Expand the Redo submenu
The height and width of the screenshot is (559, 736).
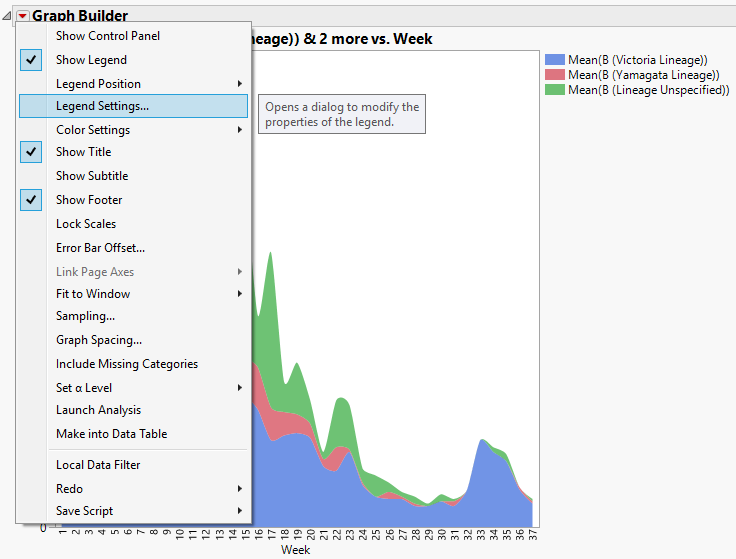tap(133, 489)
